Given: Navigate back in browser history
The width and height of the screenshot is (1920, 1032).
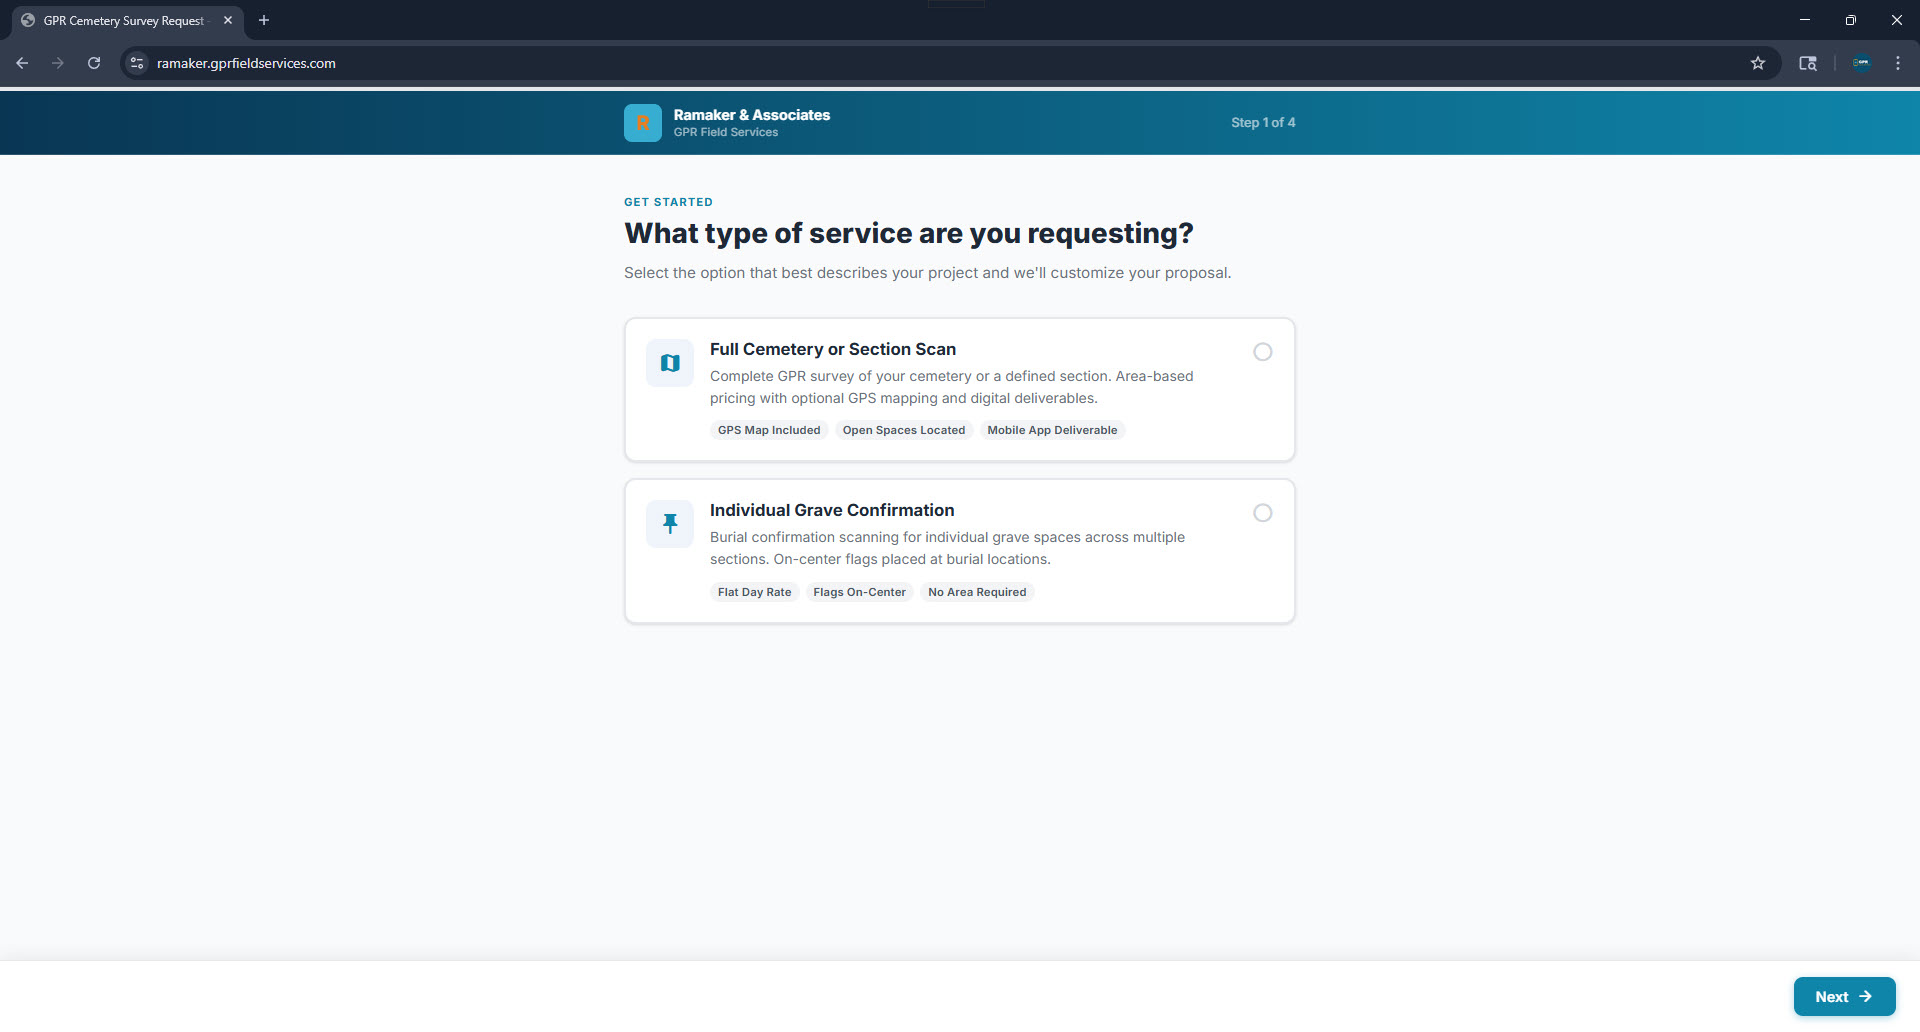Looking at the screenshot, I should click(x=22, y=62).
